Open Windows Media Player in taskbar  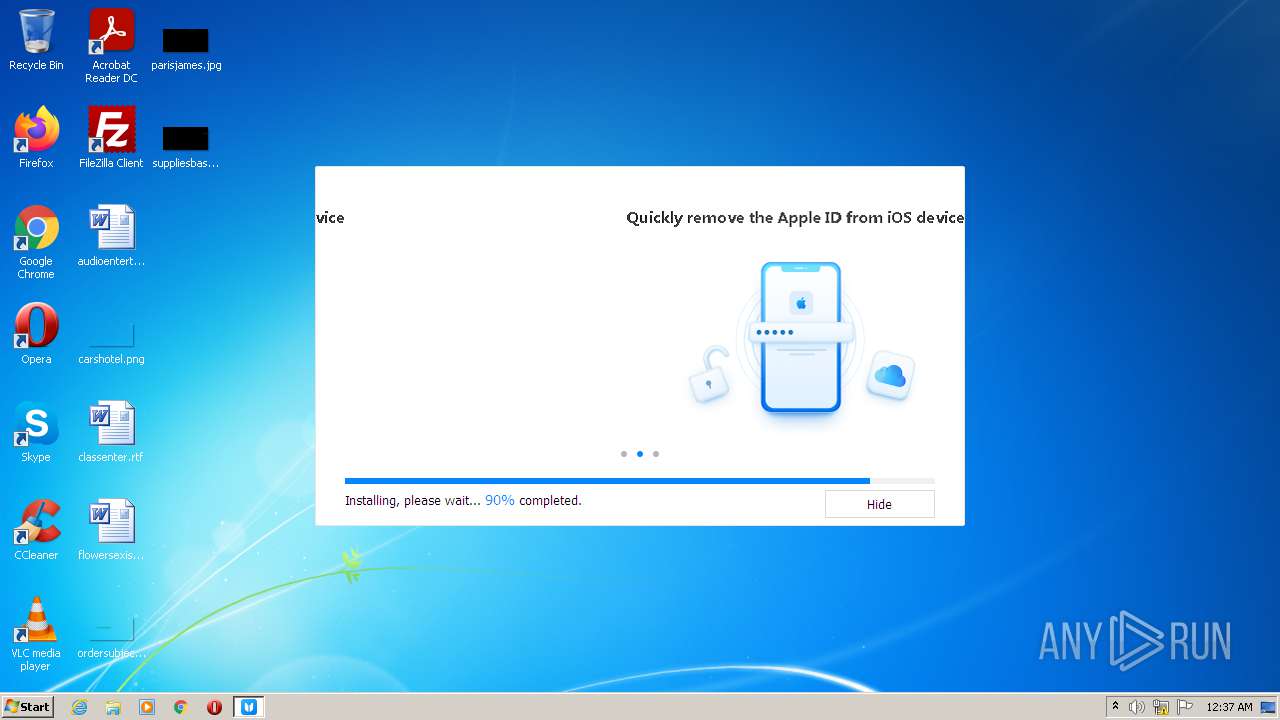[147, 707]
